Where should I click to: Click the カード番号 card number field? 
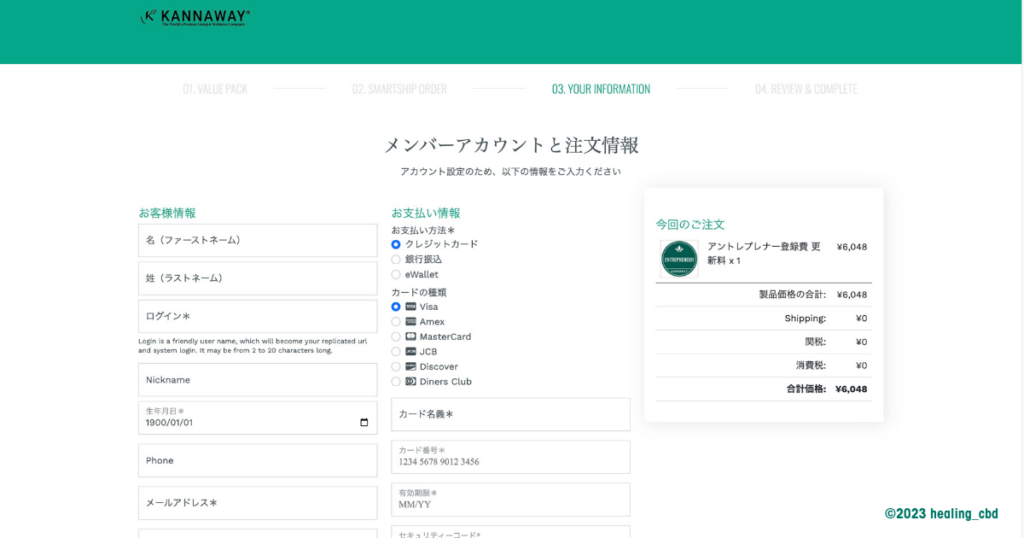click(x=510, y=457)
